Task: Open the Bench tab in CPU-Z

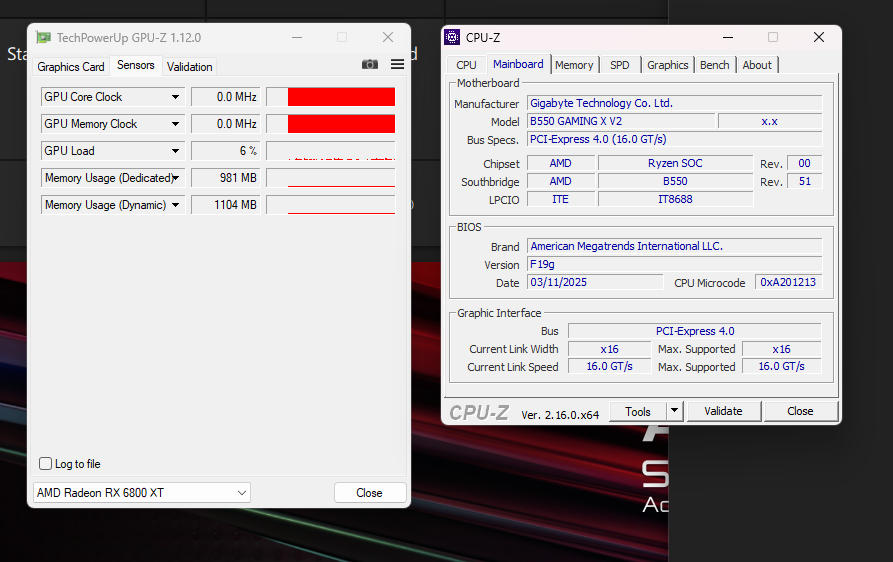Action: [715, 65]
